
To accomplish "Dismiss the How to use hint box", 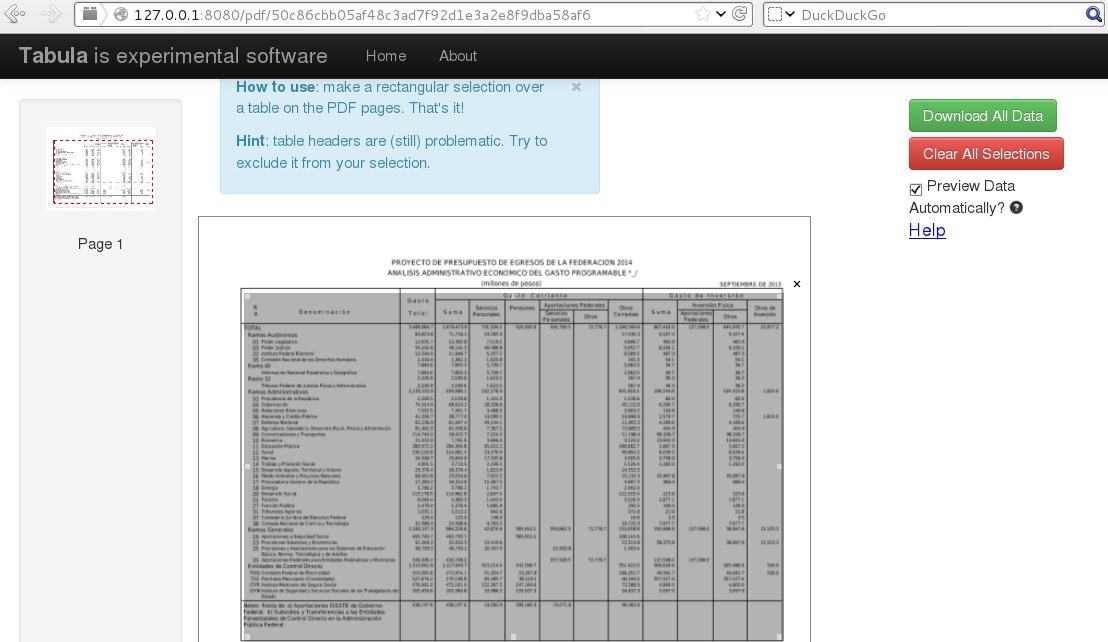I will point(576,87).
